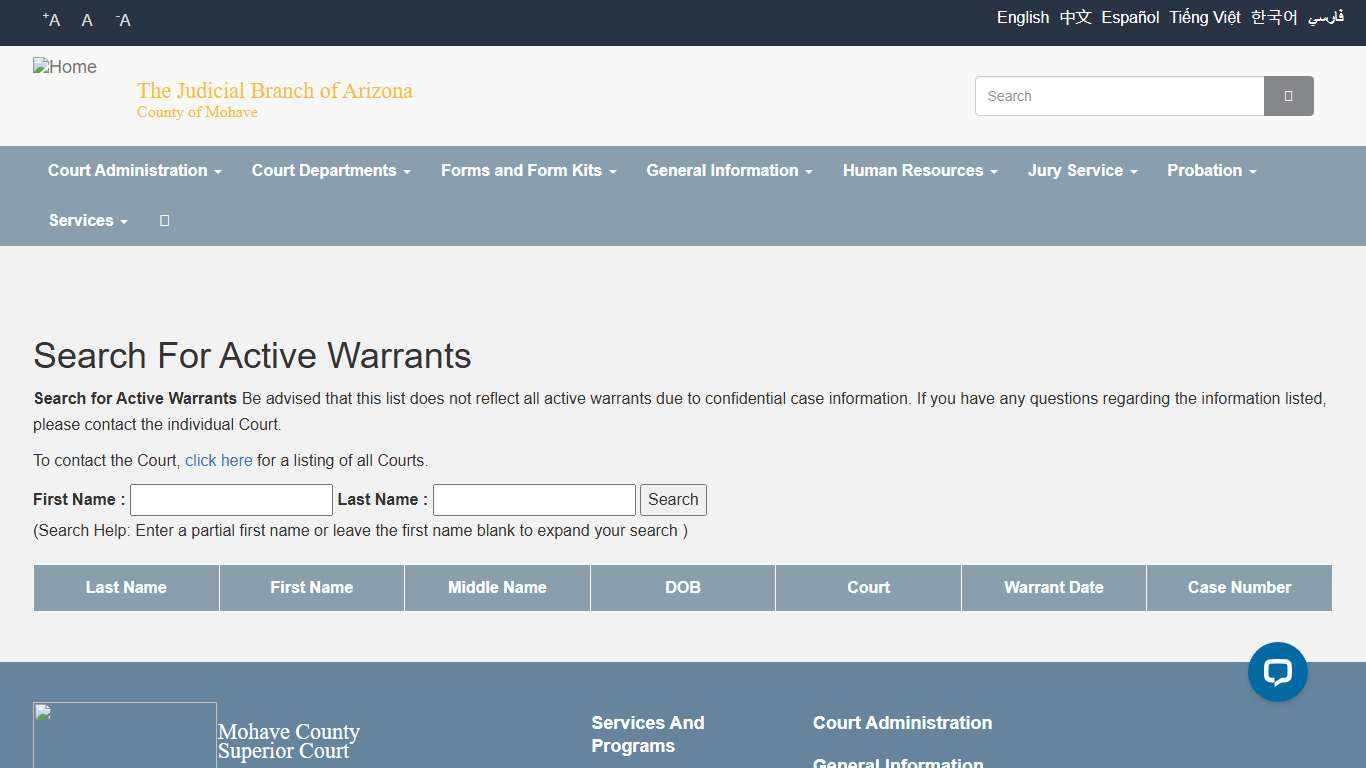Expand the Court Administration dropdown menu
1366x768 pixels.
(134, 171)
